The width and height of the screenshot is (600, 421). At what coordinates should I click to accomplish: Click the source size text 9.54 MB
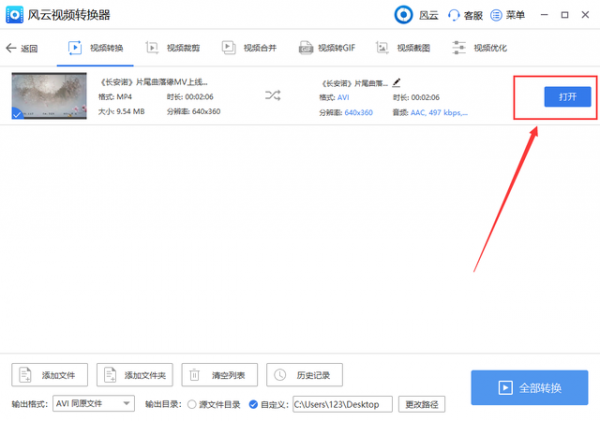click(130, 111)
